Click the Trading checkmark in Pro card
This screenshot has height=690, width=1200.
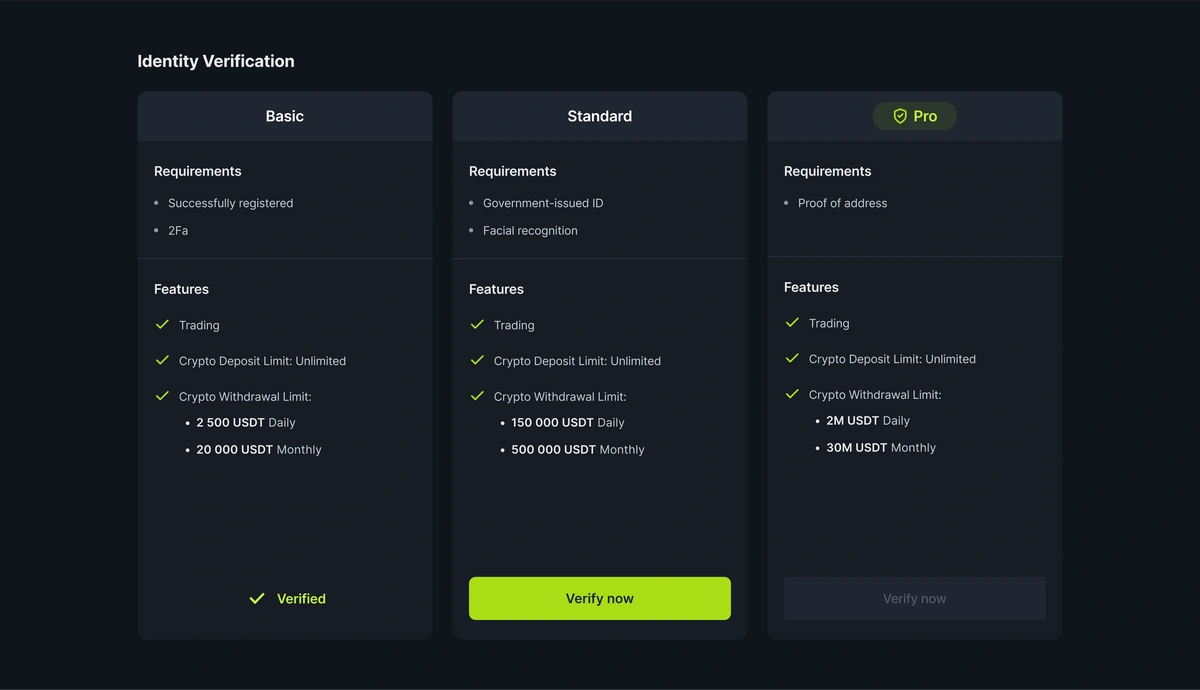tap(792, 323)
